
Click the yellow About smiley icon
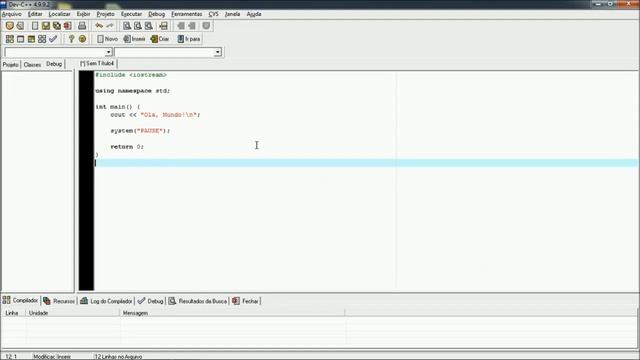[x=82, y=39]
